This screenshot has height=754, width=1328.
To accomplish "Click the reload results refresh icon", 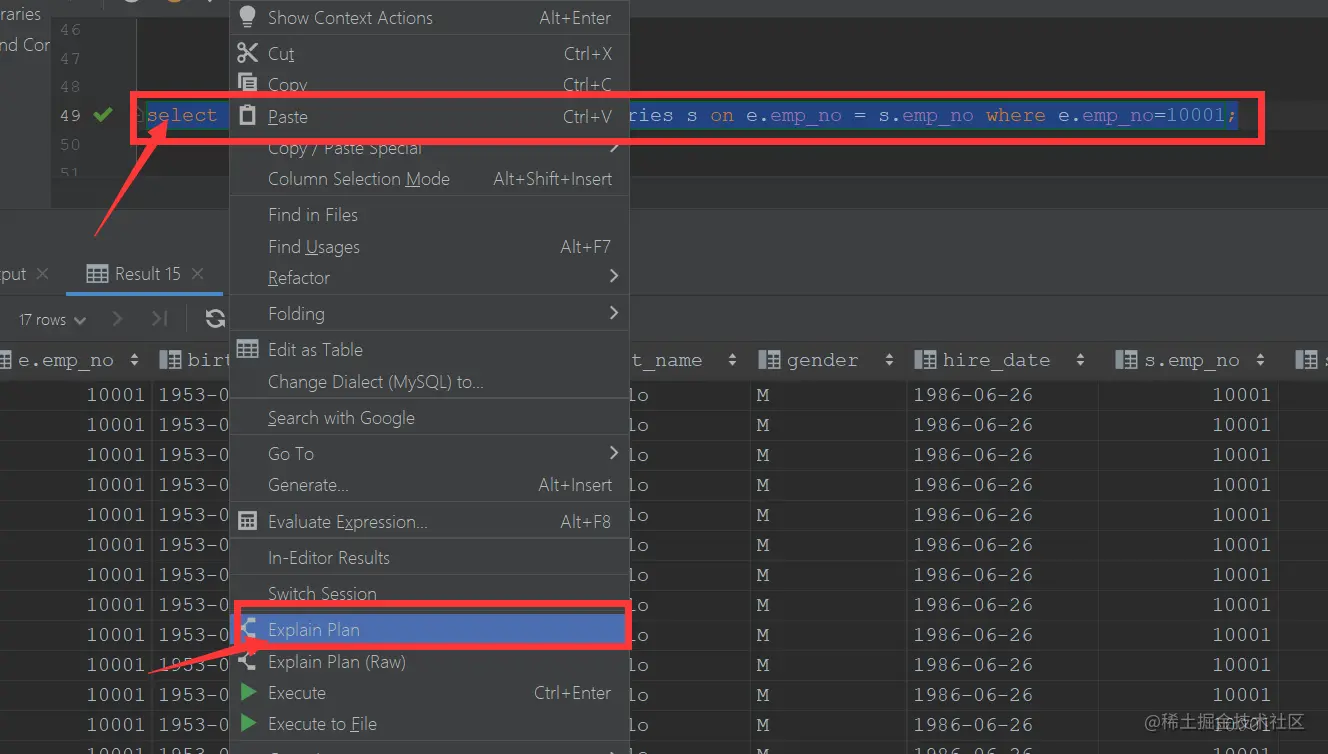I will tap(215, 319).
